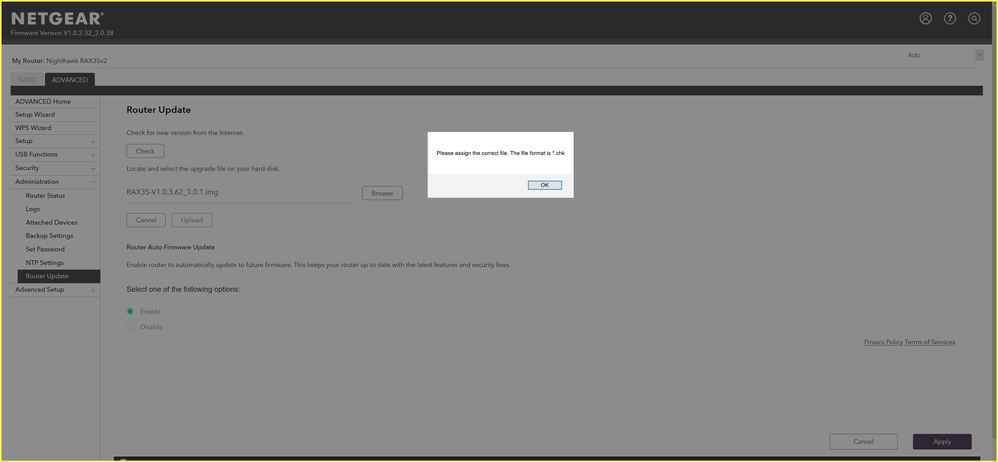Screen dimensions: 998x462
Task: Click the Upload button
Action: pyautogui.click(x=192, y=220)
